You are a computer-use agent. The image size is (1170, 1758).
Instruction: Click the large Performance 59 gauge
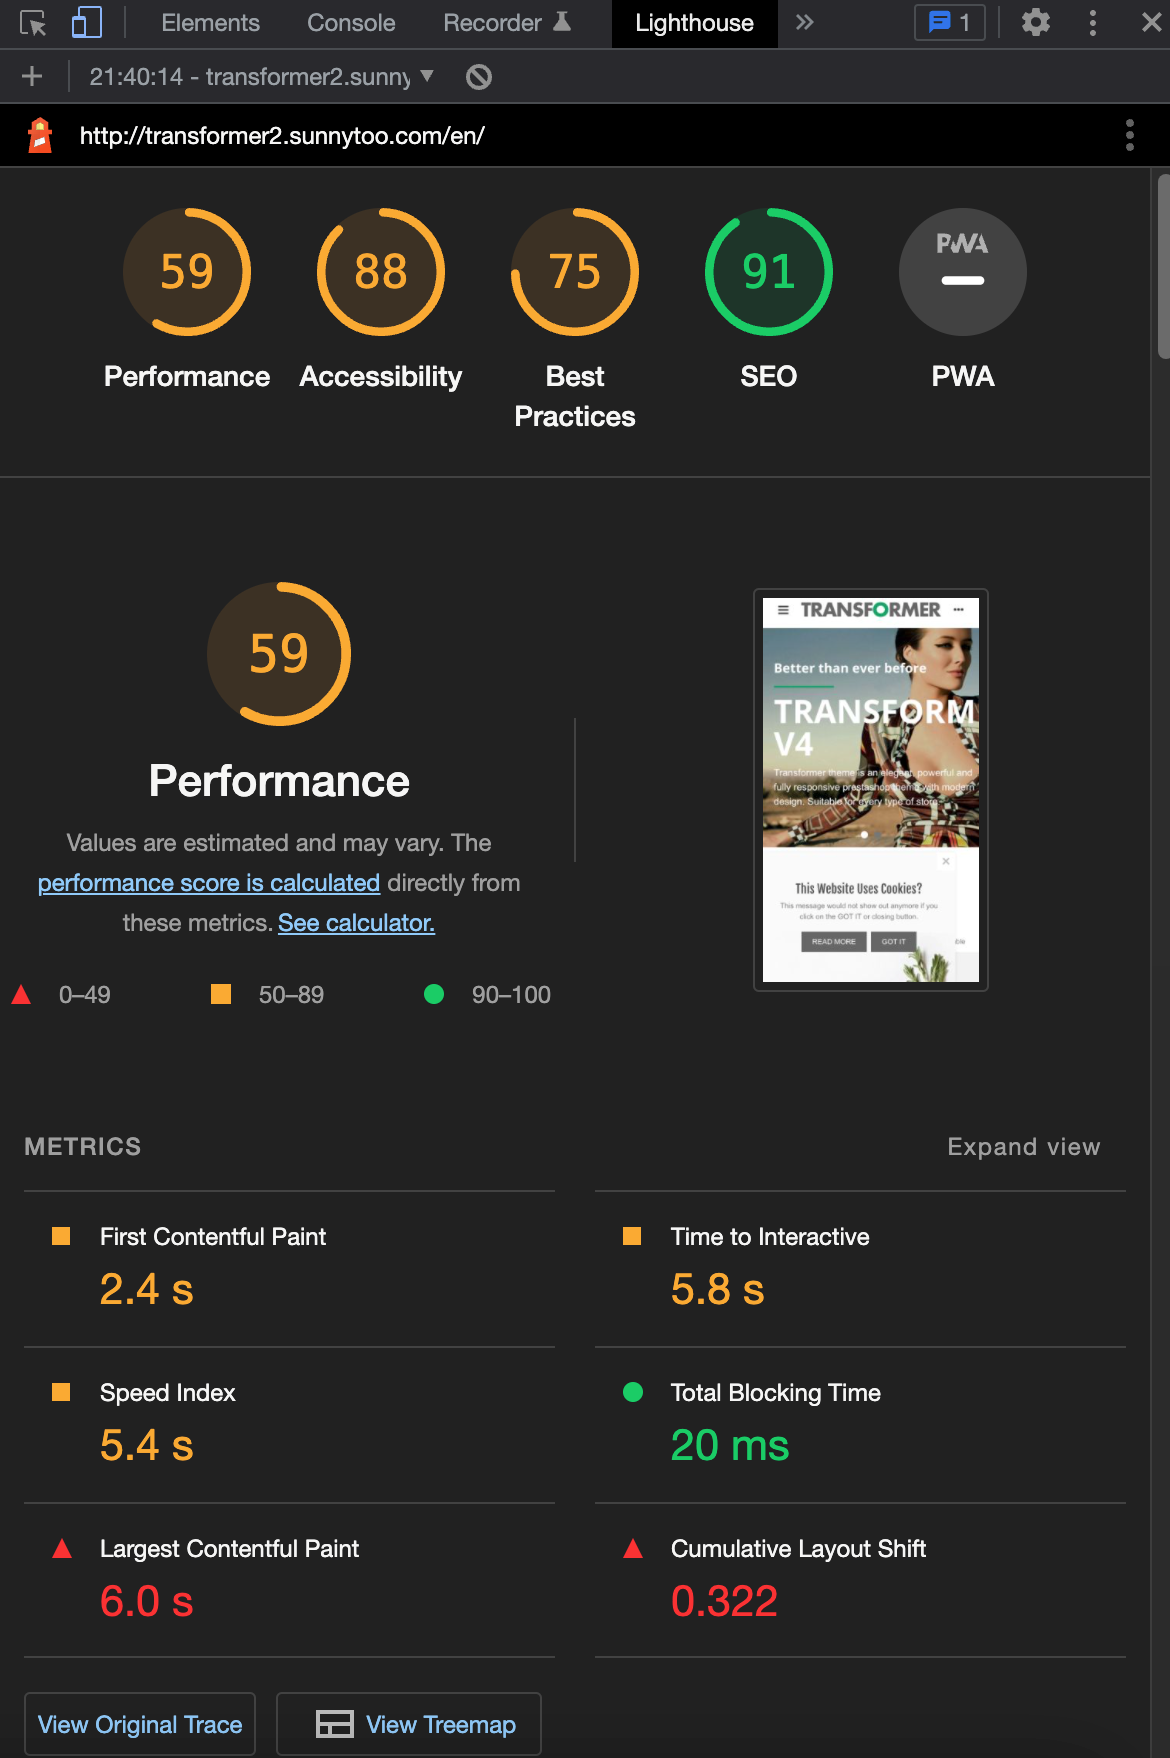point(279,654)
